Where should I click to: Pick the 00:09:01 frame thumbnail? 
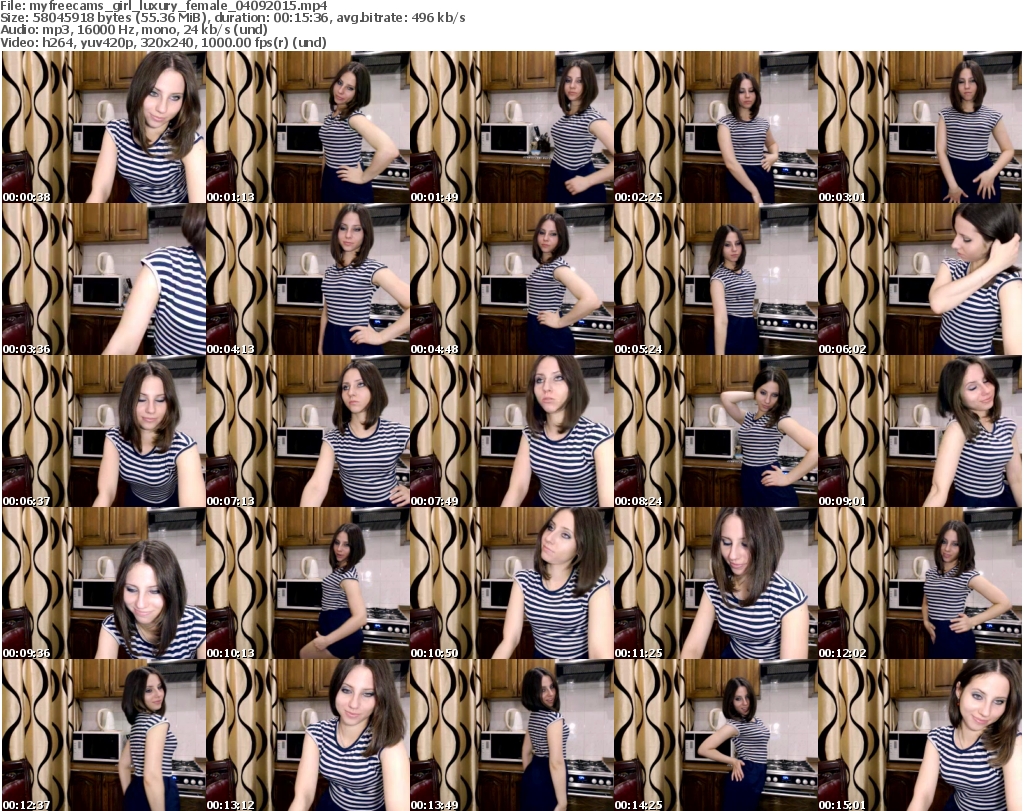pyautogui.click(x=920, y=431)
